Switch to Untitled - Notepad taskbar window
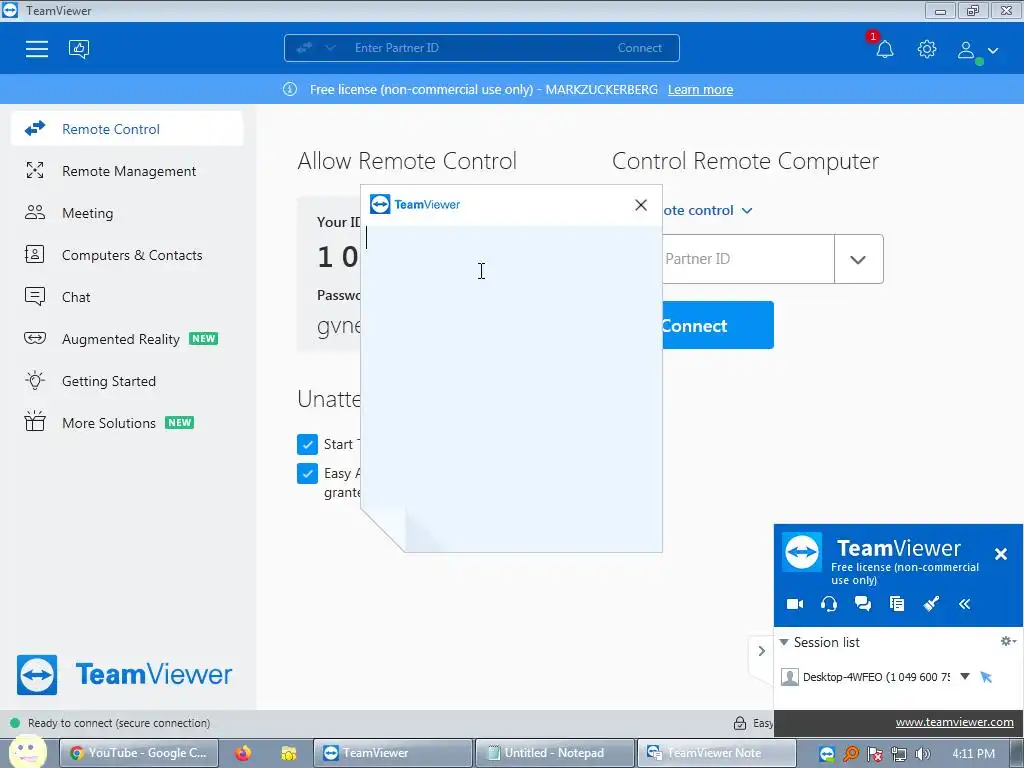 click(x=554, y=753)
